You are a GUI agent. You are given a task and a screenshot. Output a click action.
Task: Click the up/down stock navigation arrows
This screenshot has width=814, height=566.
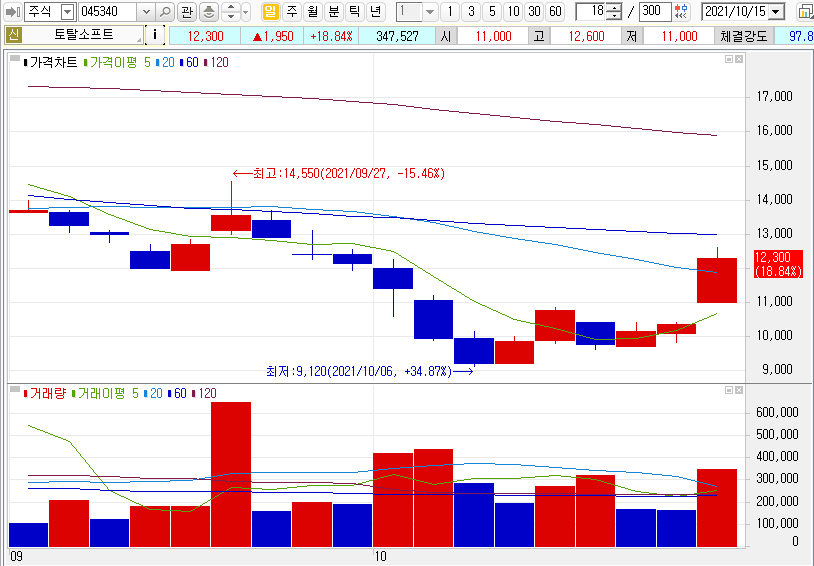230,11
